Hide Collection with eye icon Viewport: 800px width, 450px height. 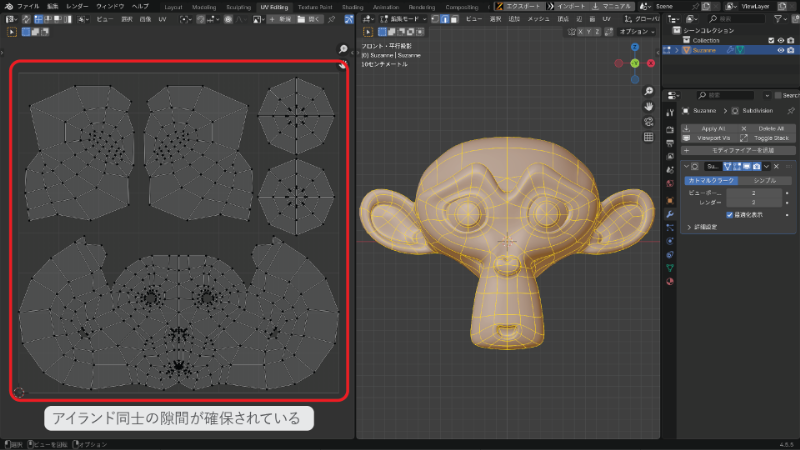[x=781, y=40]
